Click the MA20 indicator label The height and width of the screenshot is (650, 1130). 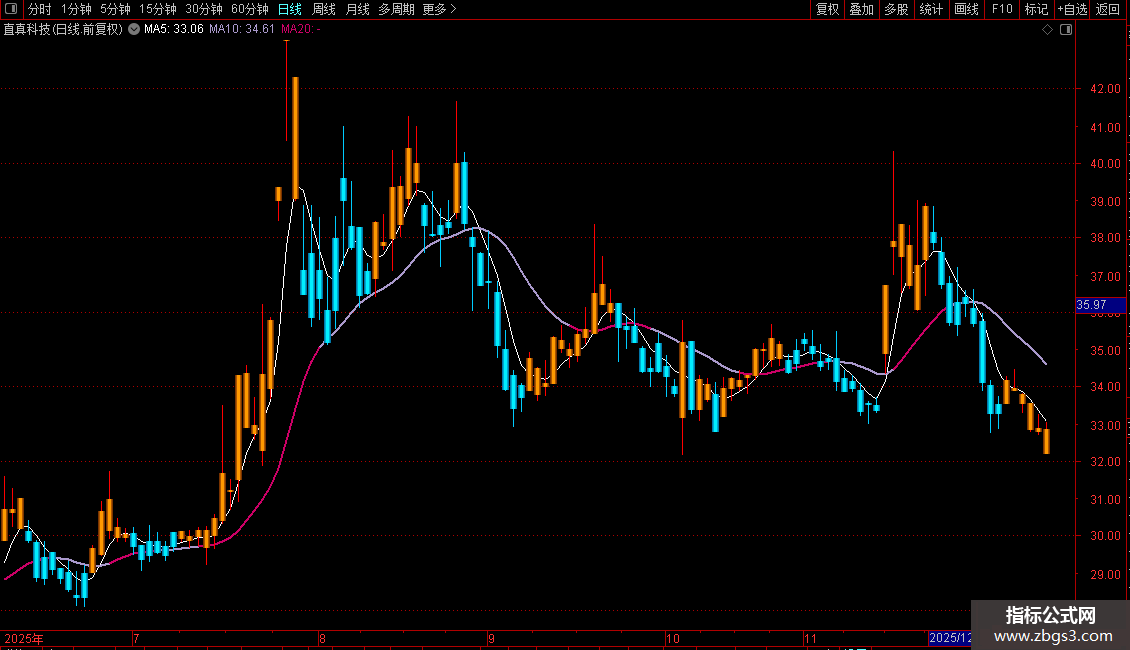tap(301, 29)
